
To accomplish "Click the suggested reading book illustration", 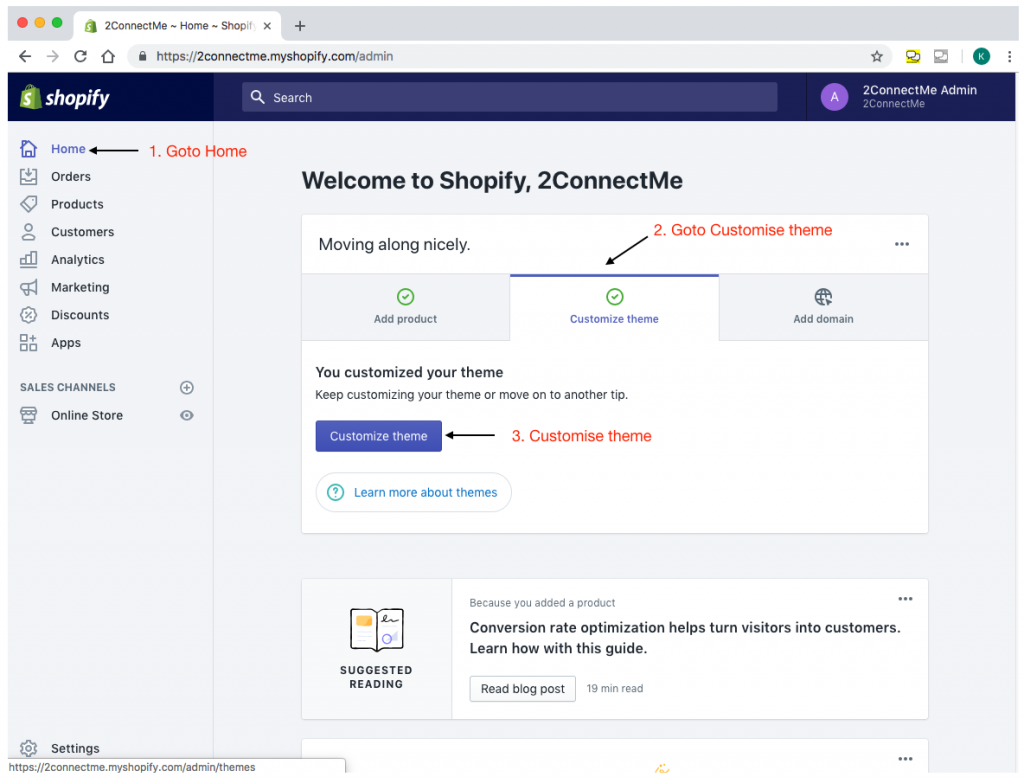I will pos(377,629).
